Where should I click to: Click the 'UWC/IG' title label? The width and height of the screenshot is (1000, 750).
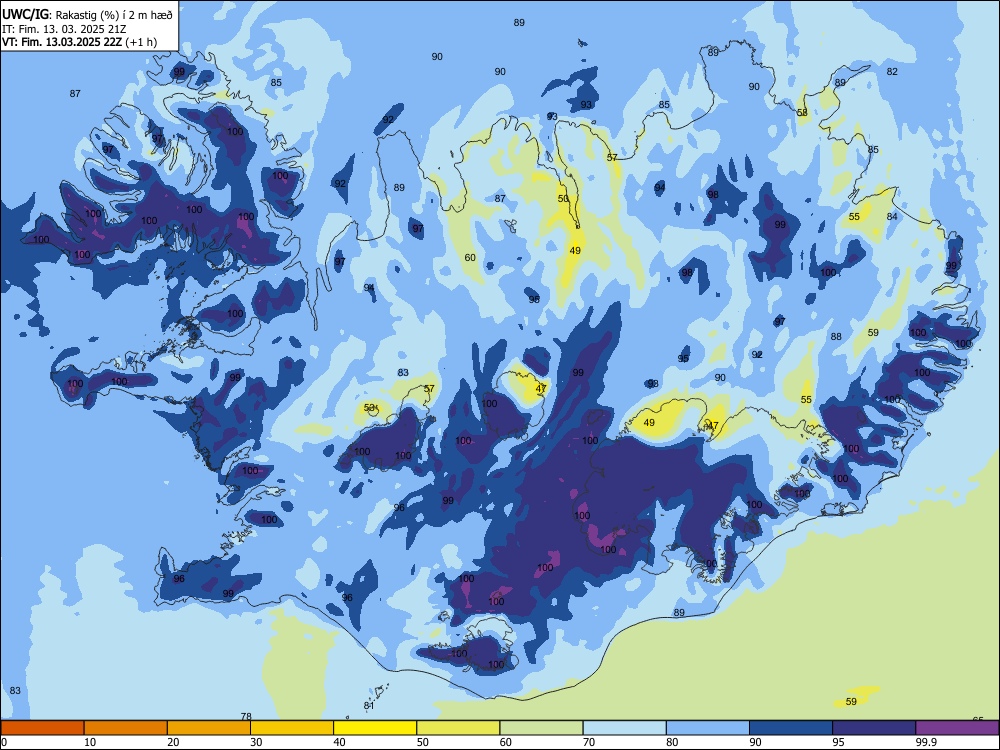click(25, 14)
